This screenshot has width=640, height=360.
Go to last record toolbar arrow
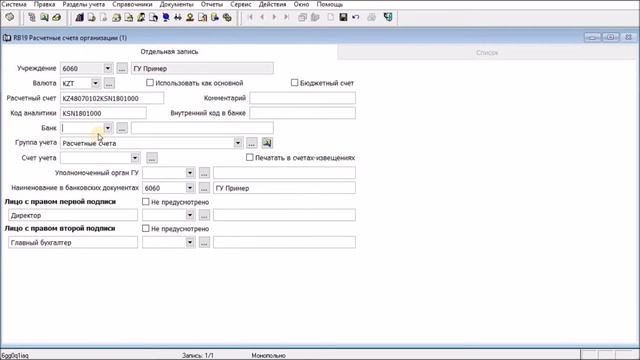287,17
